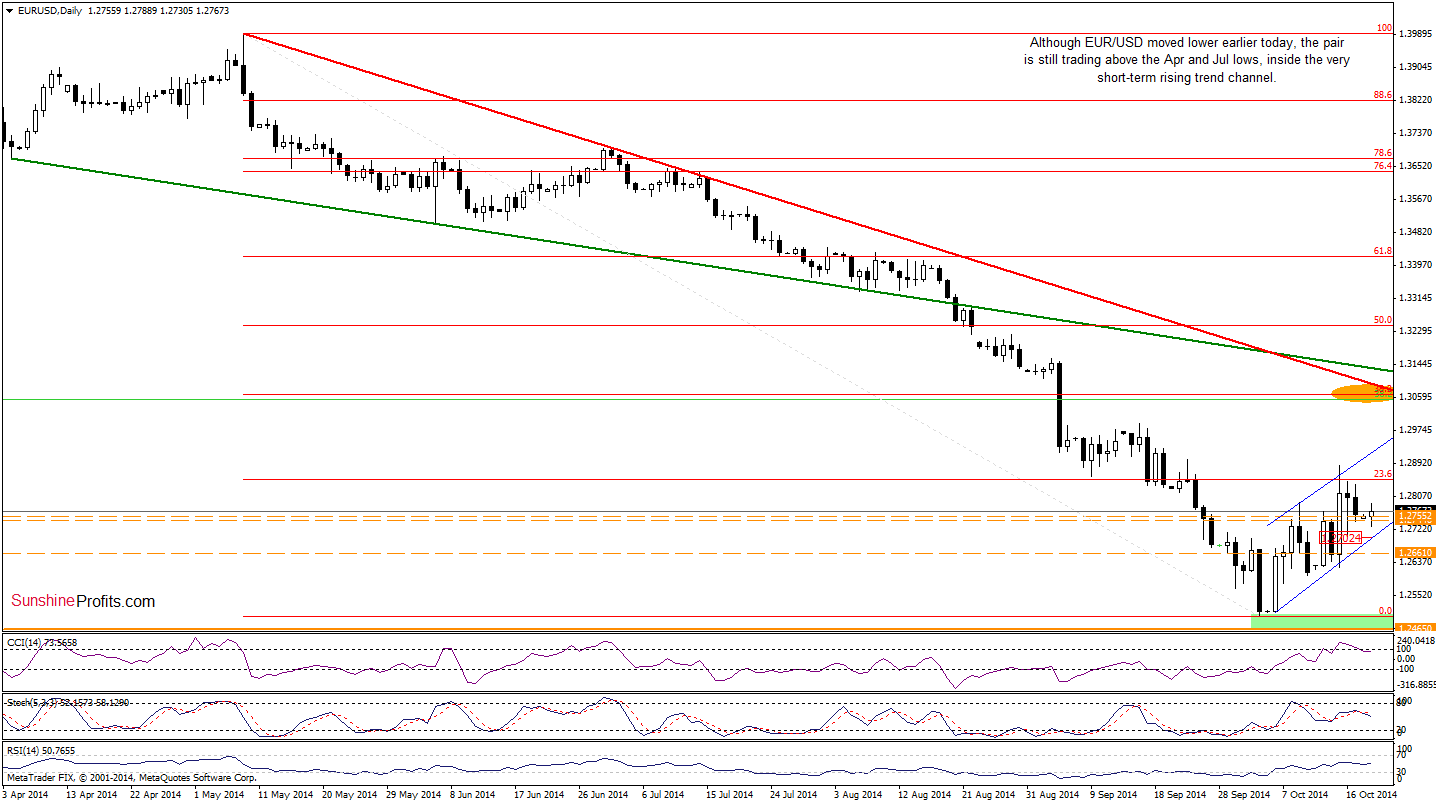1436x803 pixels.
Task: Click the 88.6 Fibonacci retracement label
Action: pyautogui.click(x=1382, y=95)
